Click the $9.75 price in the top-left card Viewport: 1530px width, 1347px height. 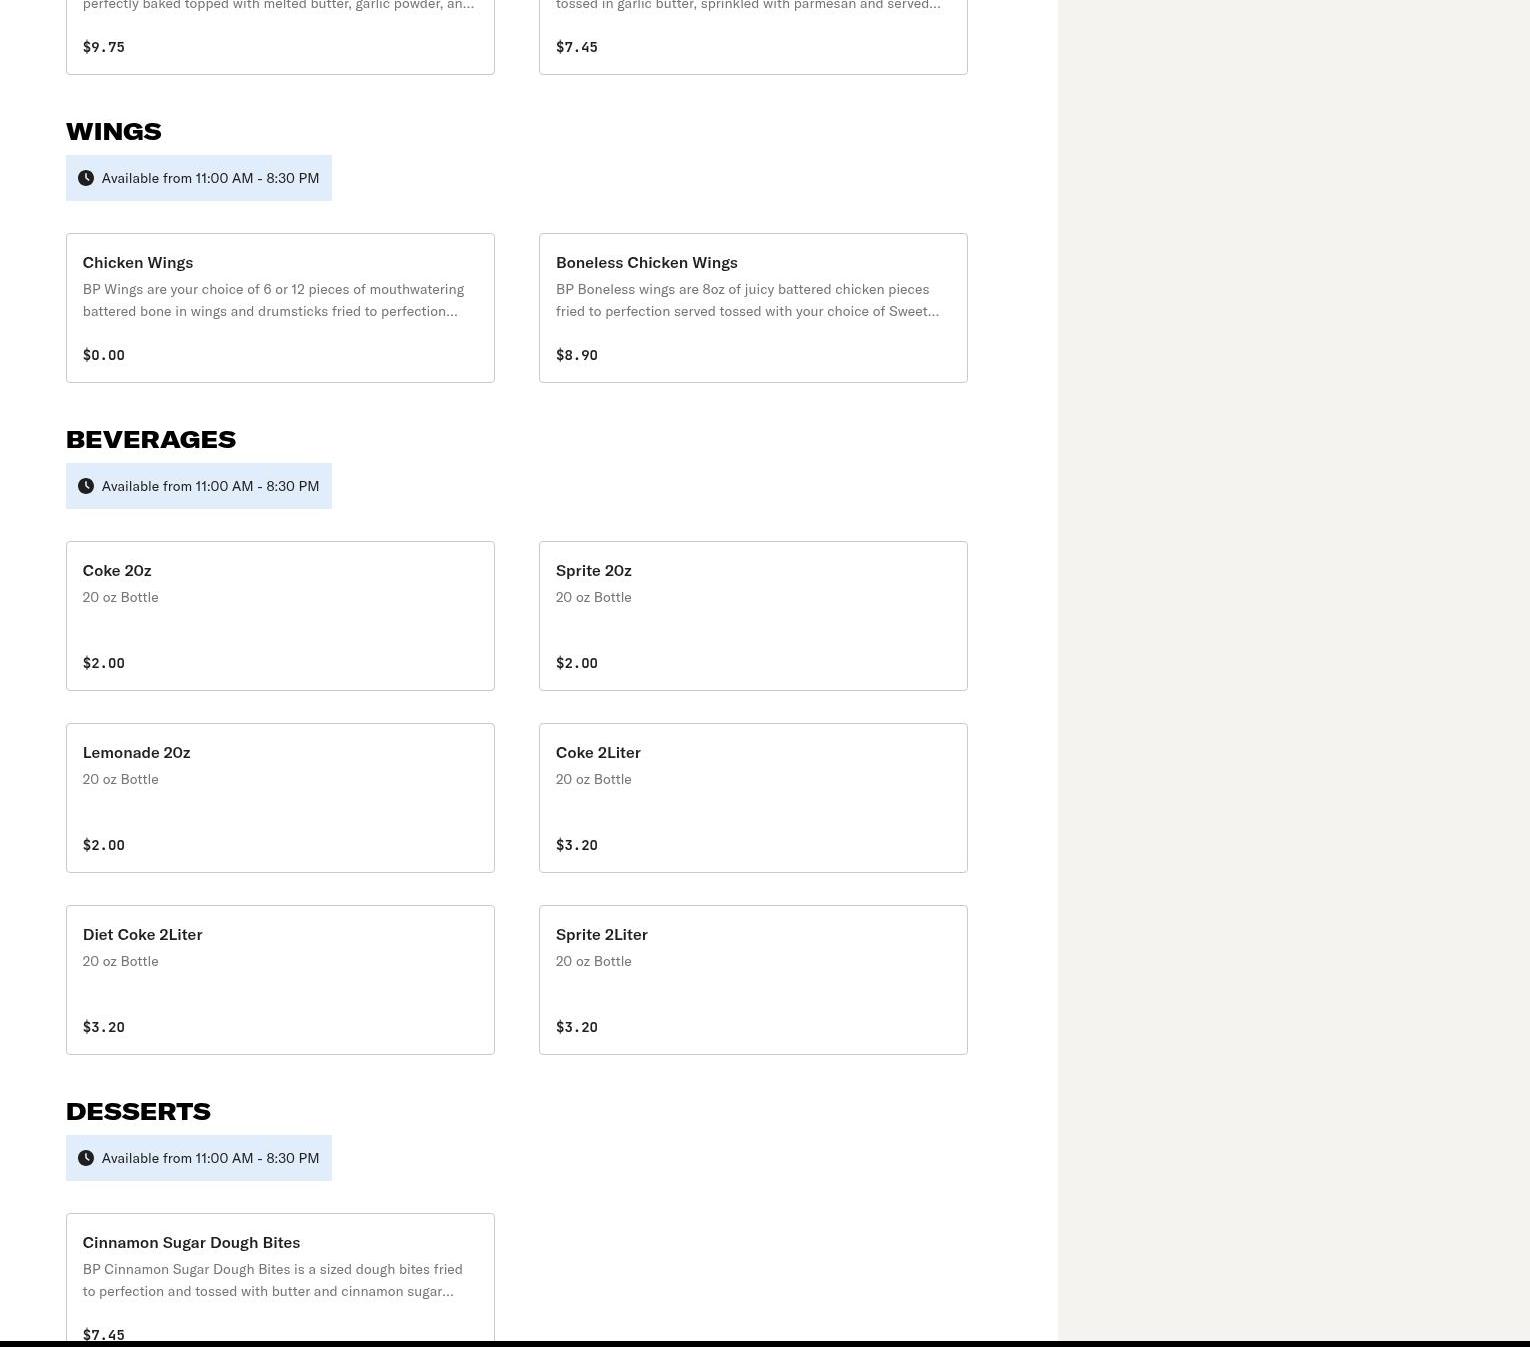104,47
